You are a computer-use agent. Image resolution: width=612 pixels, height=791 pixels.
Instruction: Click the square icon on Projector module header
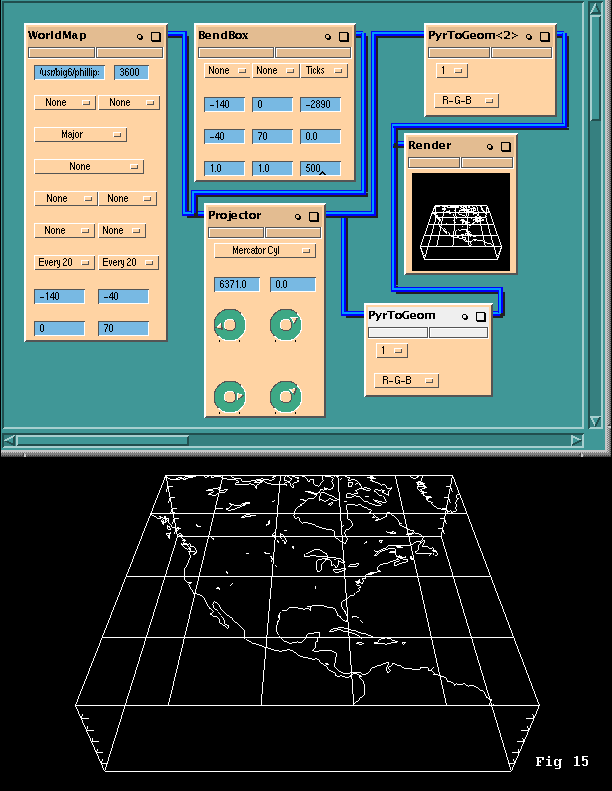click(313, 216)
